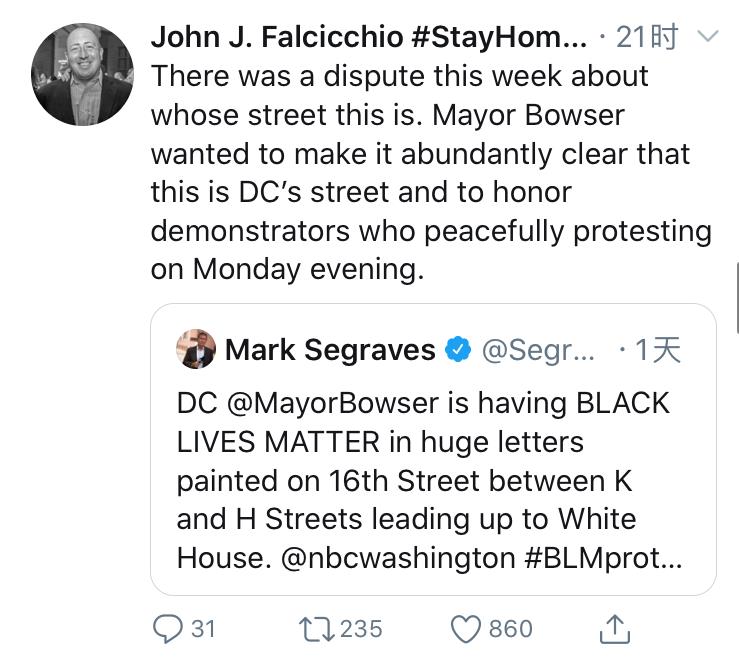The image size is (739, 665).
Task: Tap the retweet arrows icon
Action: (x=317, y=628)
